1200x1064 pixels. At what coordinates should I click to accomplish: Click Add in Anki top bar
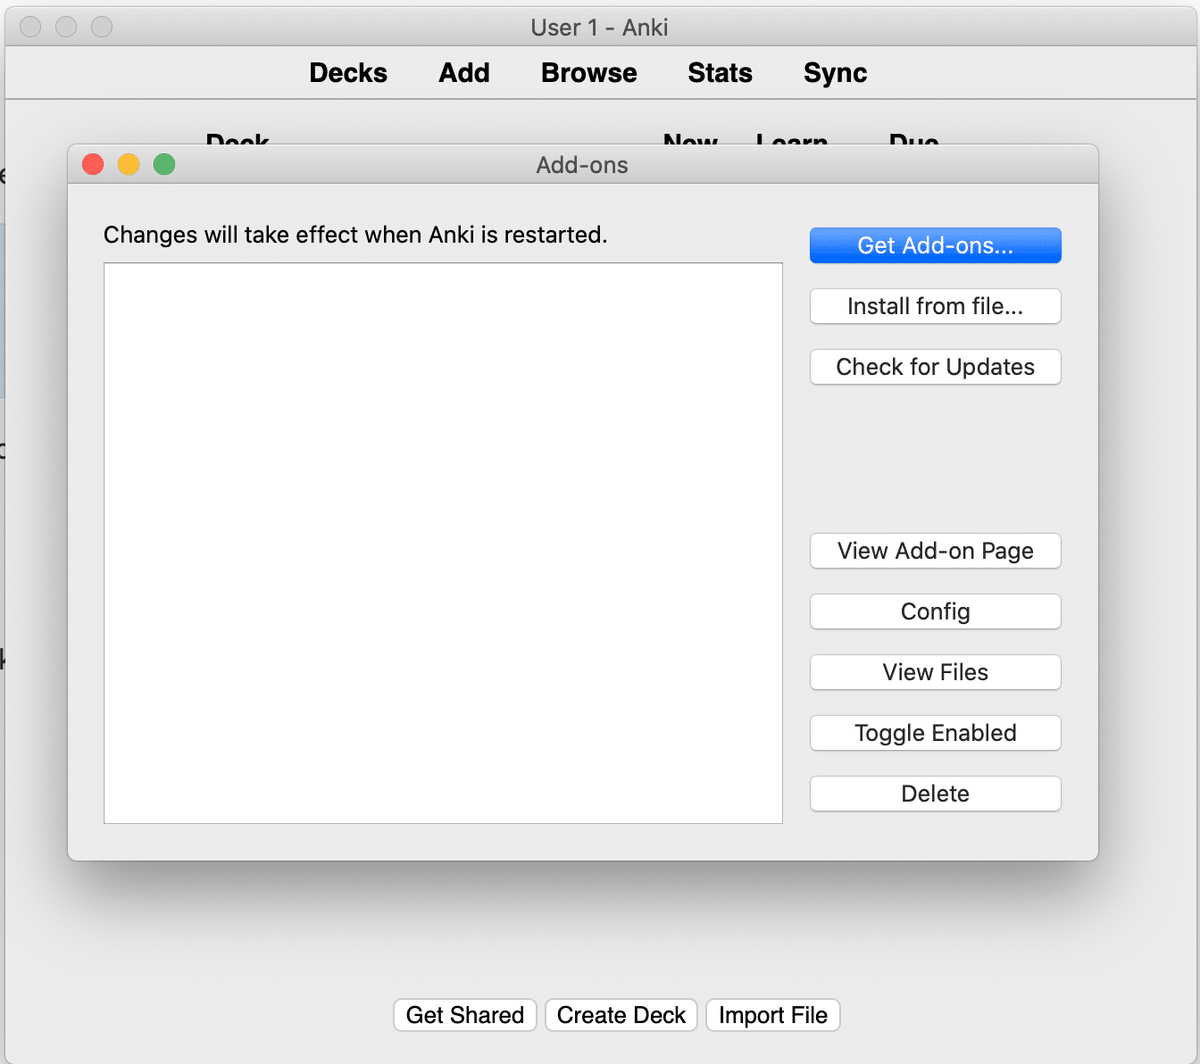tap(464, 73)
